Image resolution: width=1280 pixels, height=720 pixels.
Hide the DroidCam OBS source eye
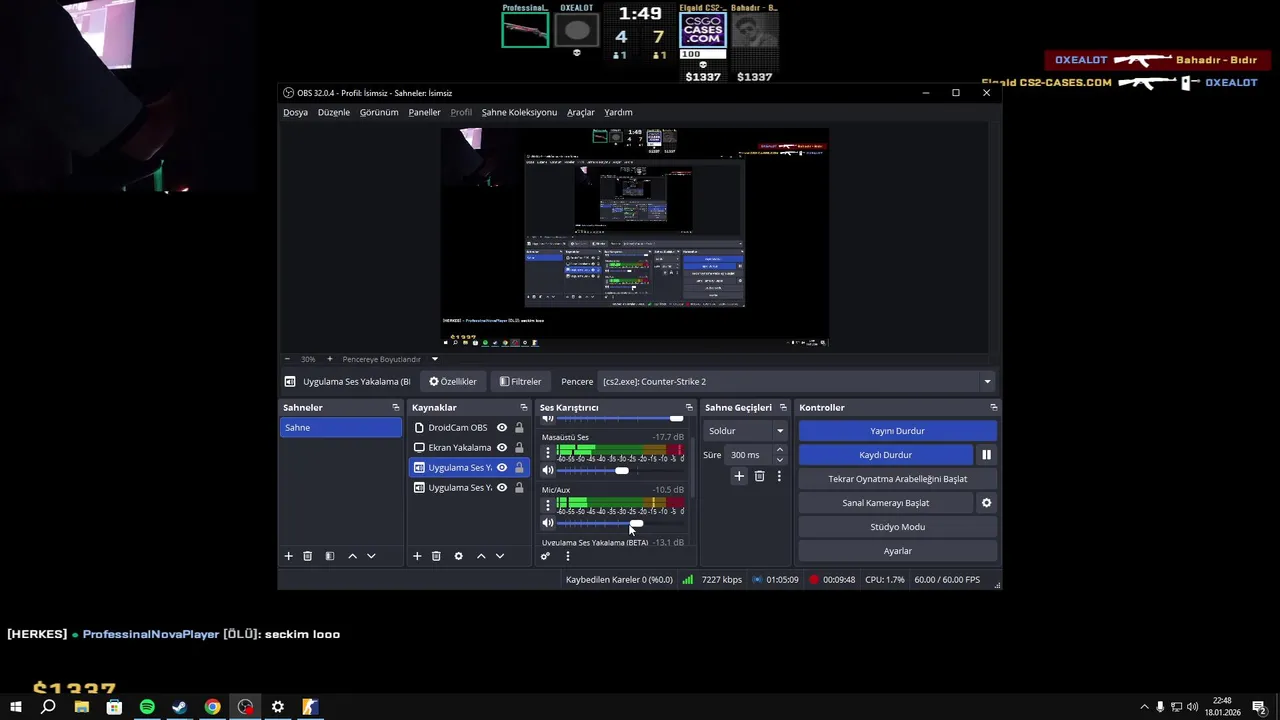(502, 428)
